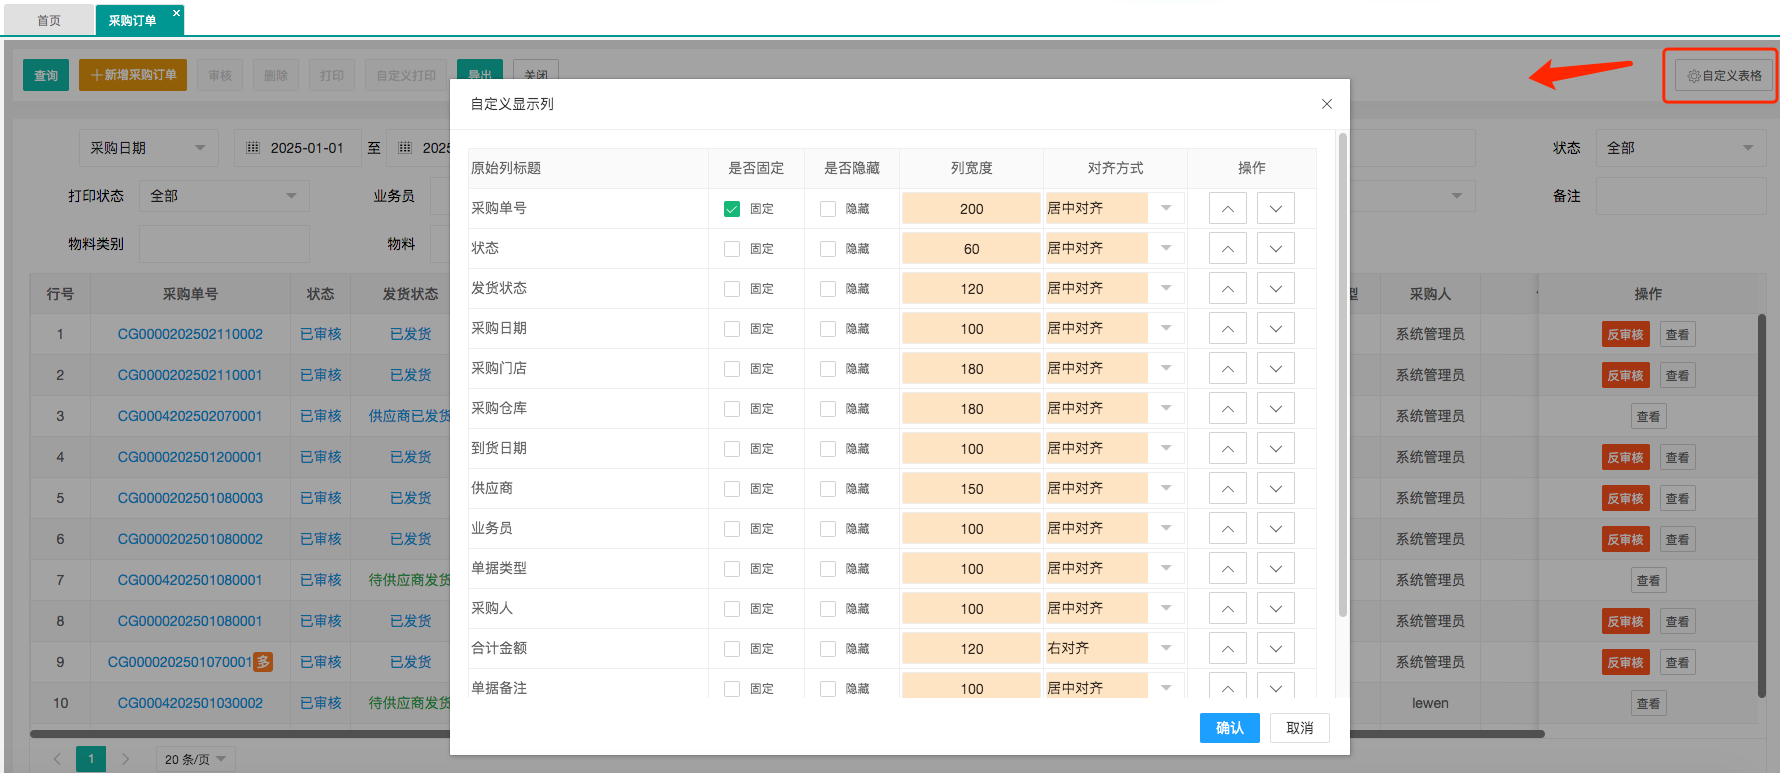Move 状态 row down with arrow
The height and width of the screenshot is (773, 1780).
click(1275, 249)
